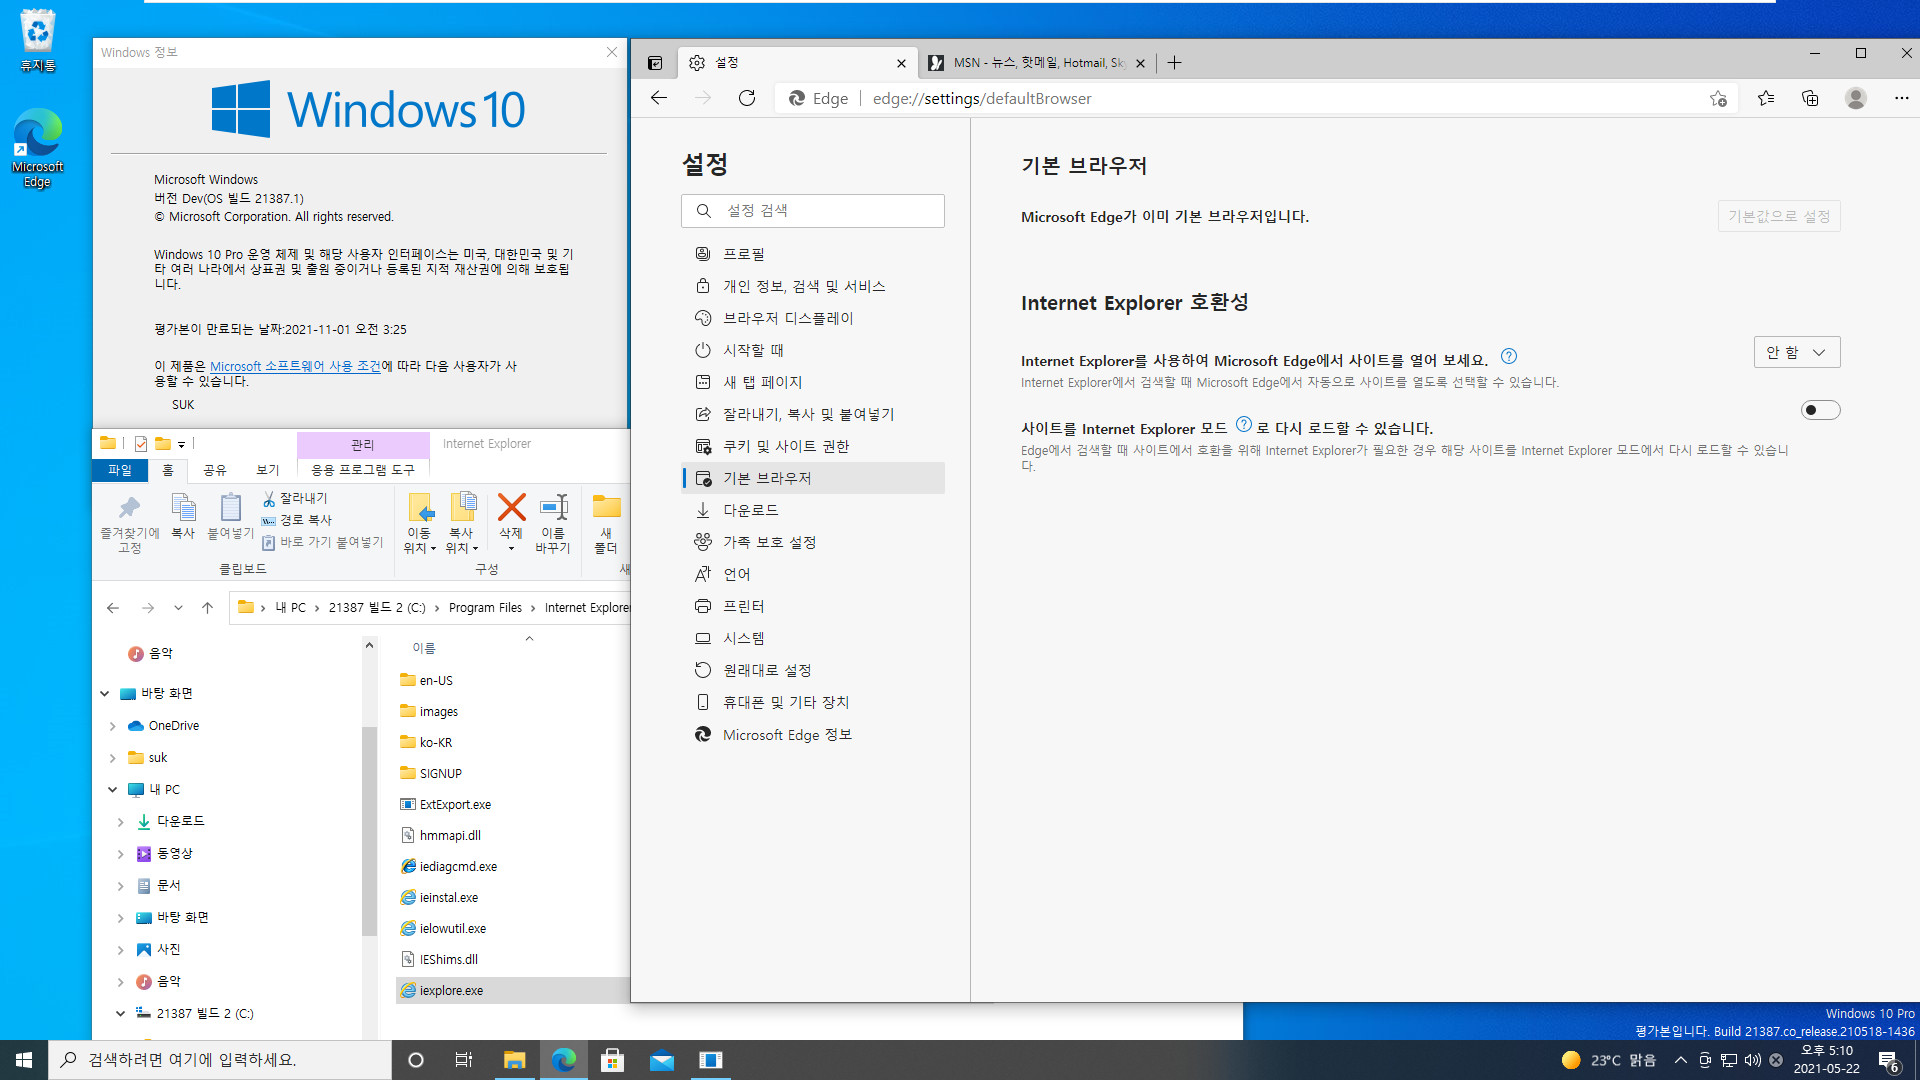The image size is (1920, 1080).
Task: Click the Edge back navigation arrow
Action: click(x=658, y=98)
